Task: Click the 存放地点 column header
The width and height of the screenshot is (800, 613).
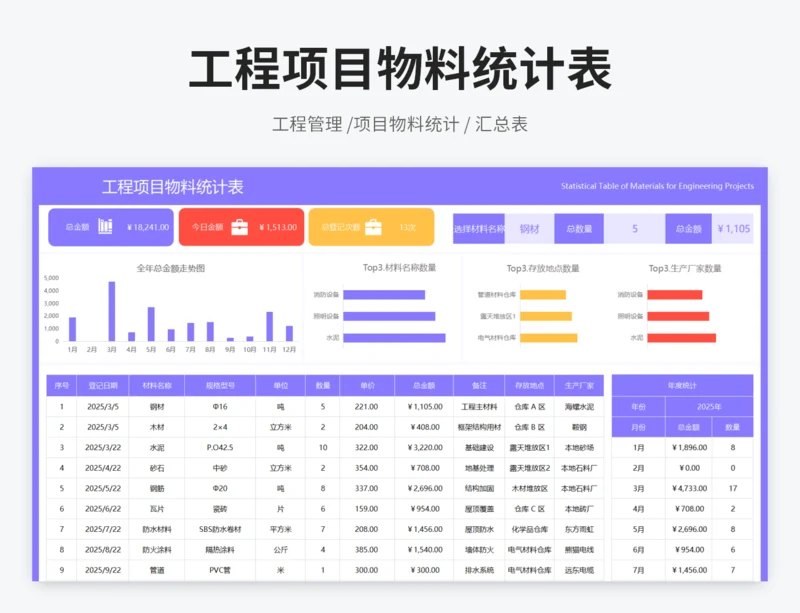Action: (x=530, y=385)
